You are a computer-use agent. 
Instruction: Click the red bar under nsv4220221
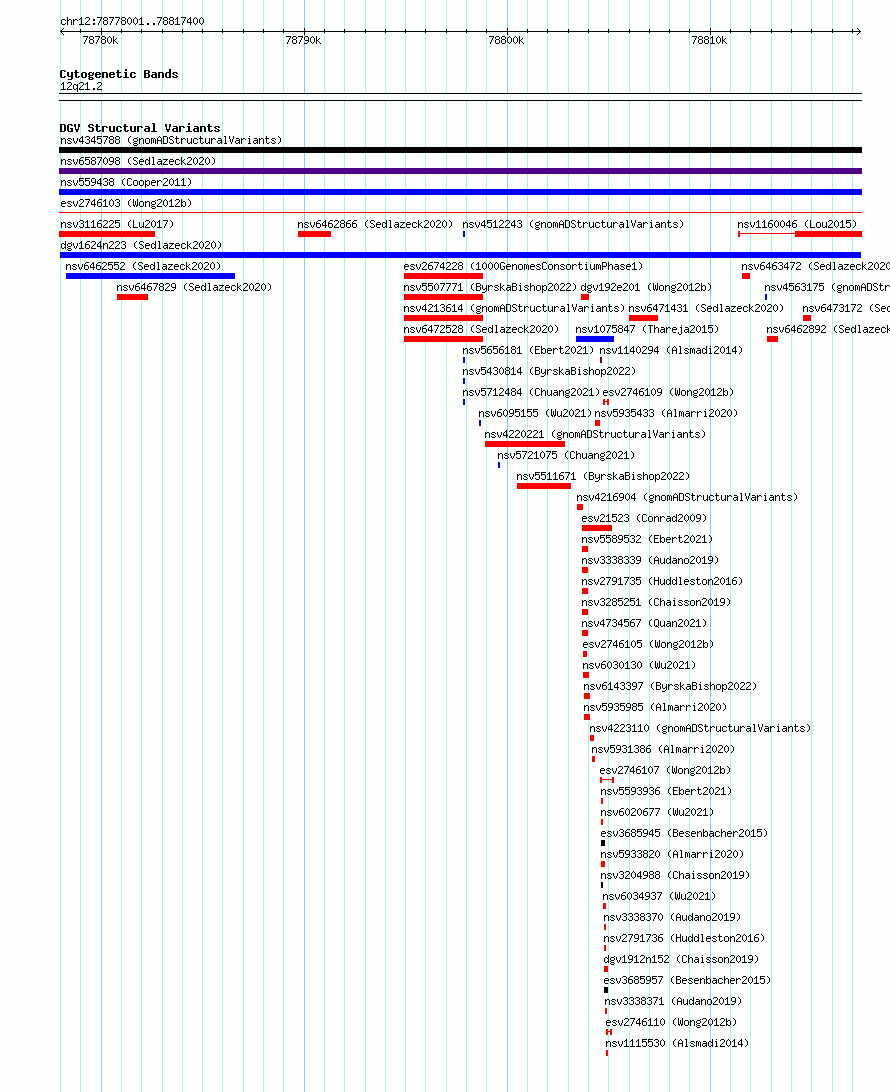point(525,444)
